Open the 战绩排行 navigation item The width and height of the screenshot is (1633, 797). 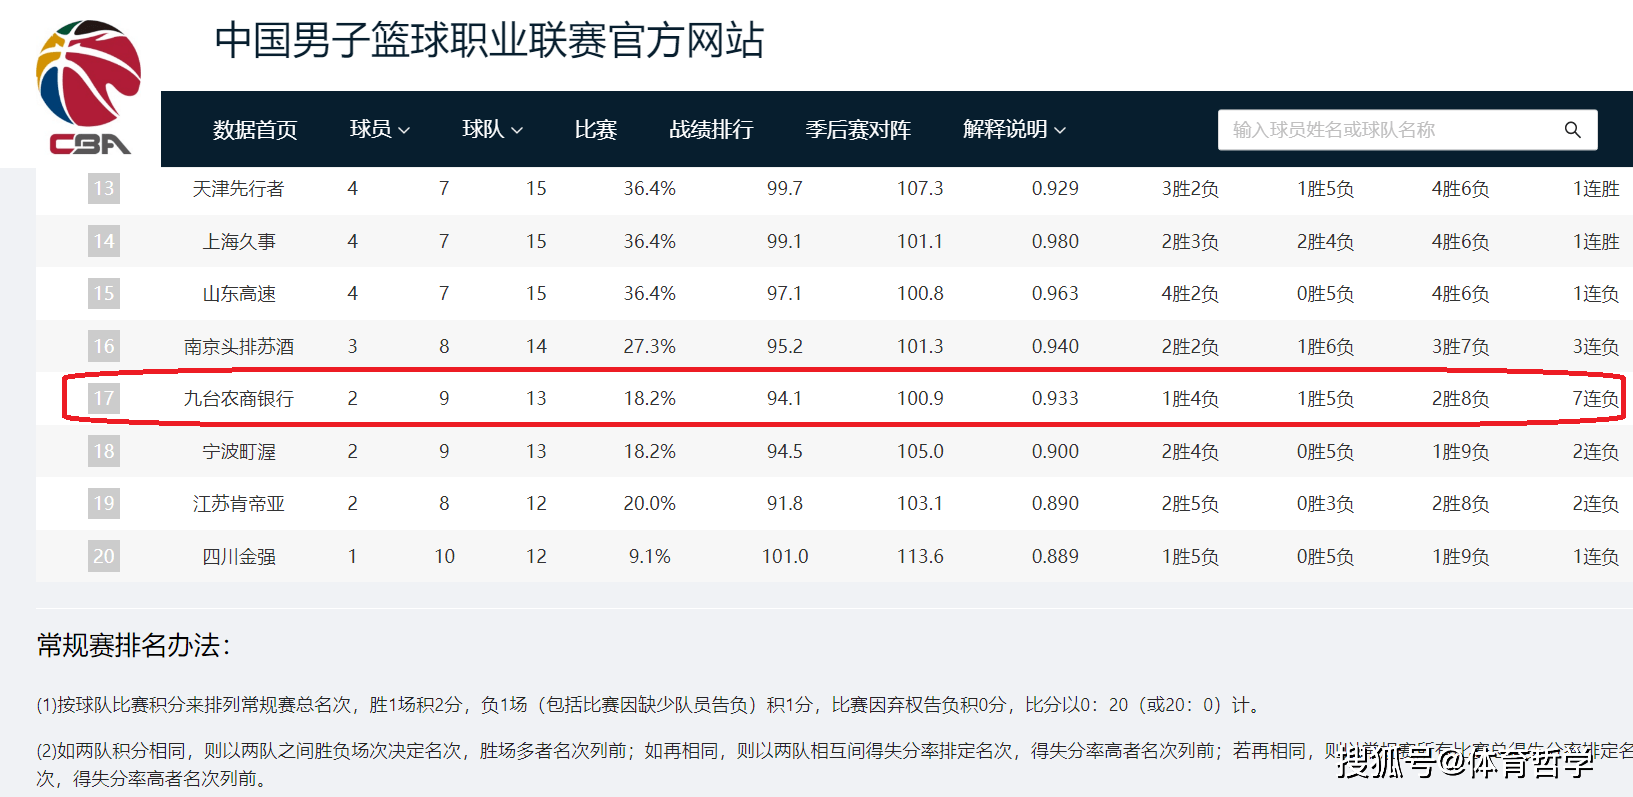711,130
